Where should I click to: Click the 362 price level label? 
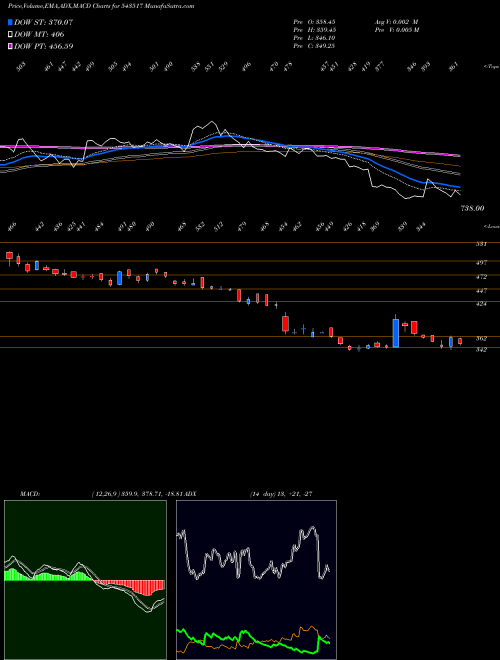(x=481, y=338)
